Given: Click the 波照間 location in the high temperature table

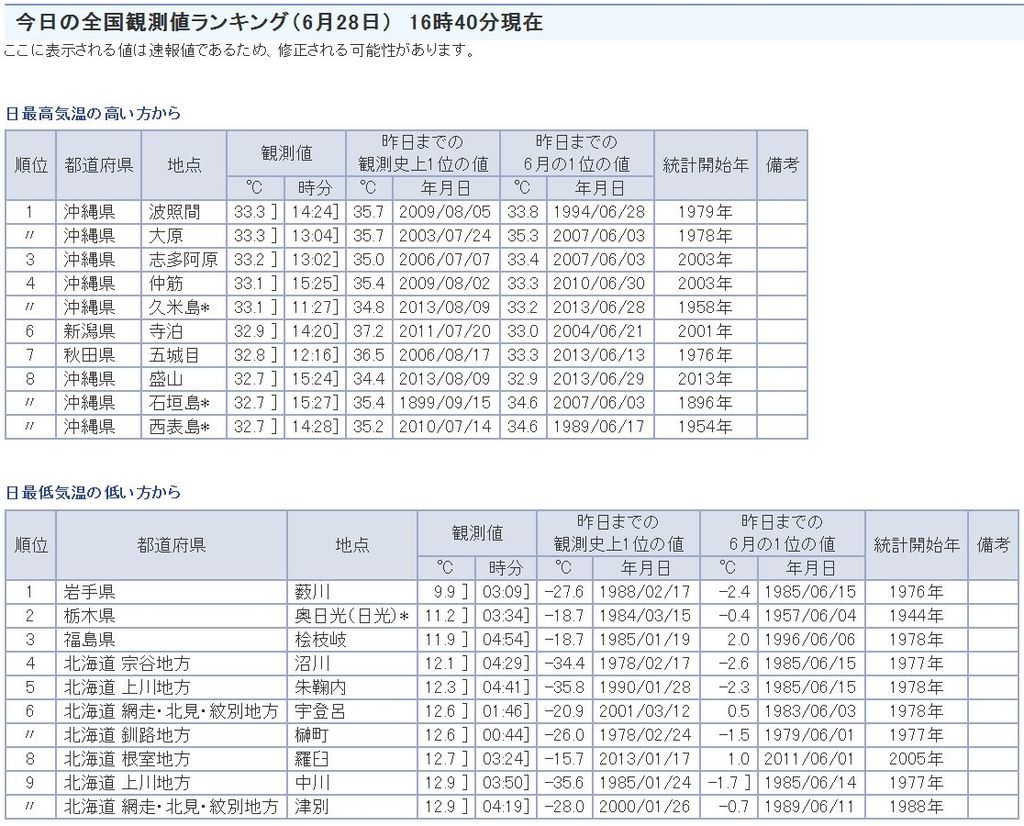Looking at the screenshot, I should tap(174, 212).
